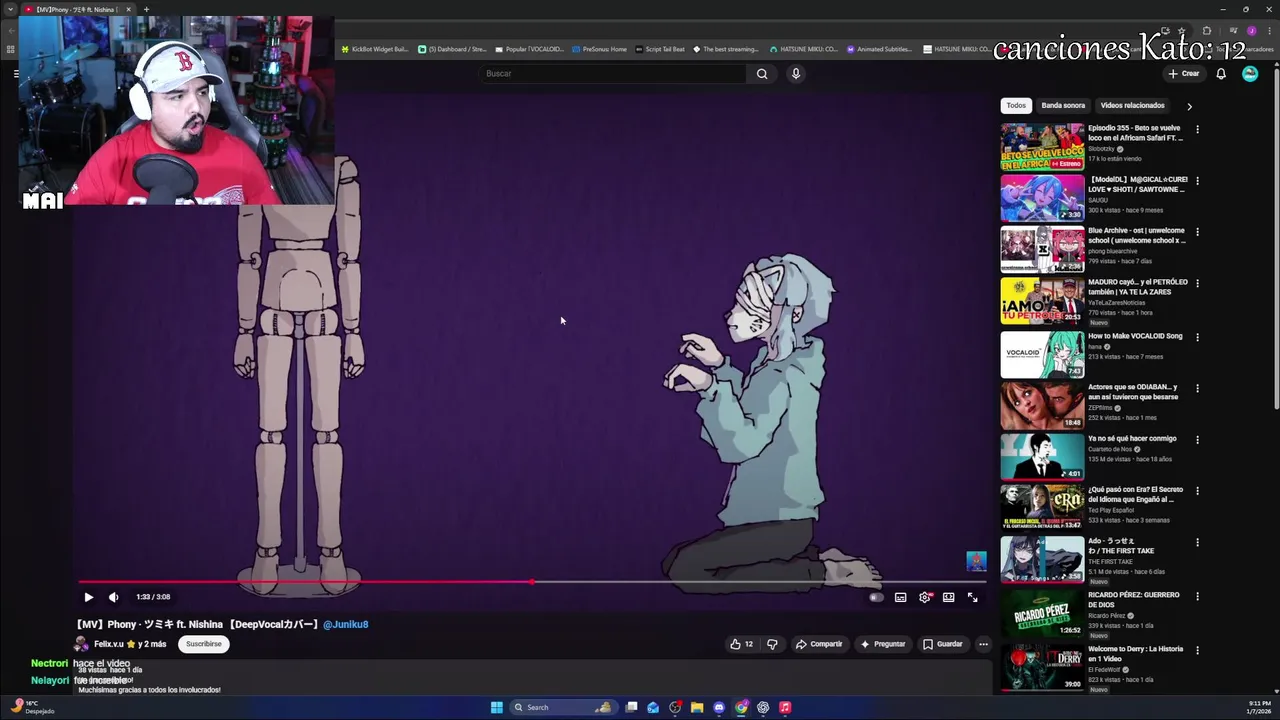
Task: Open the weather widget showing Despejado
Action: coord(32,707)
